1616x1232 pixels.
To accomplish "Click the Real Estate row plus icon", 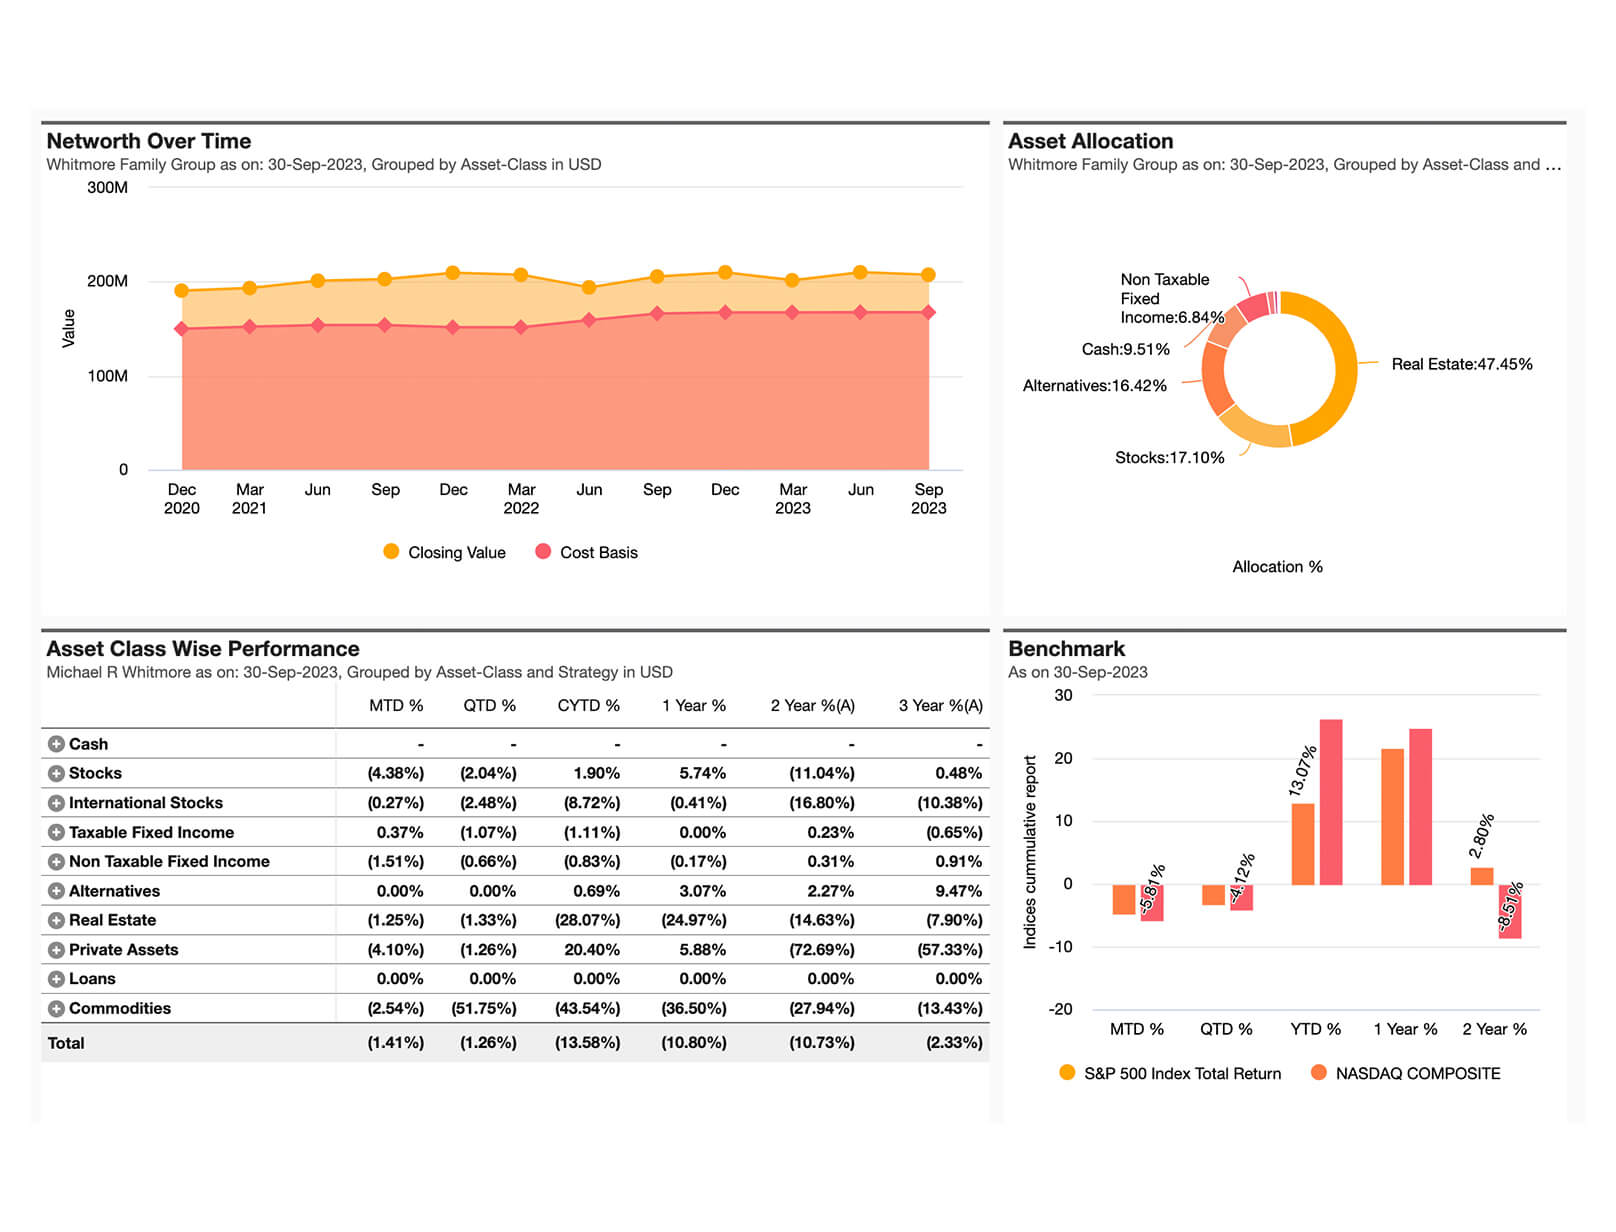I will (x=56, y=920).
